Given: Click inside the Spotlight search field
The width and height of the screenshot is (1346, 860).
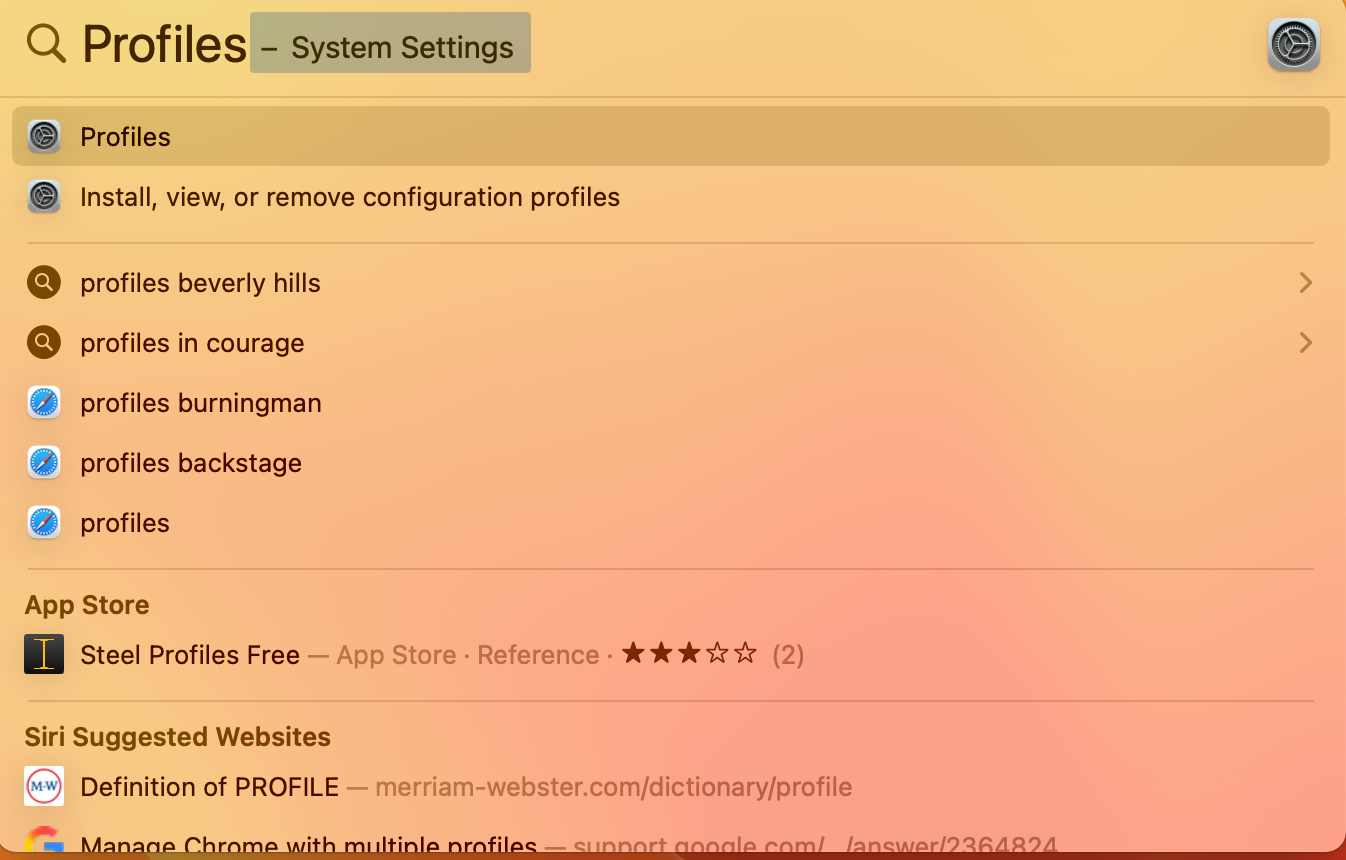Looking at the screenshot, I should (165, 43).
